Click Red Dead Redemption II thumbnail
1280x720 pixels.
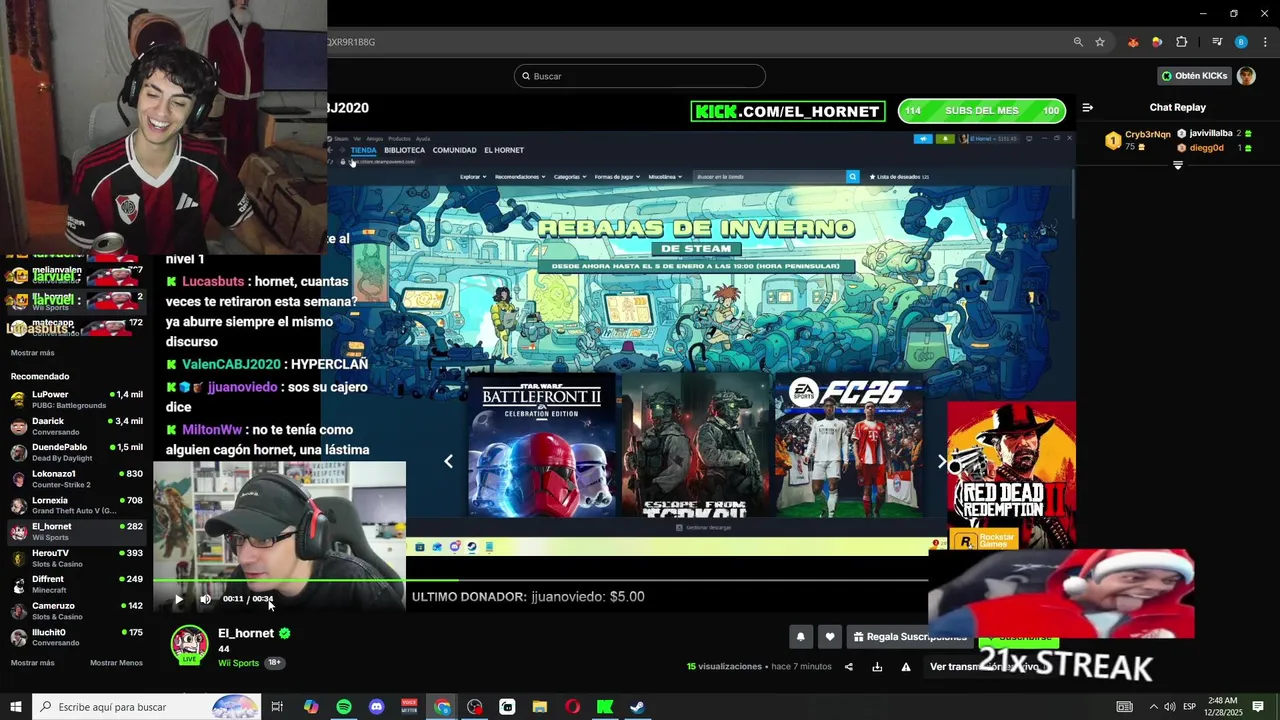pos(1011,475)
